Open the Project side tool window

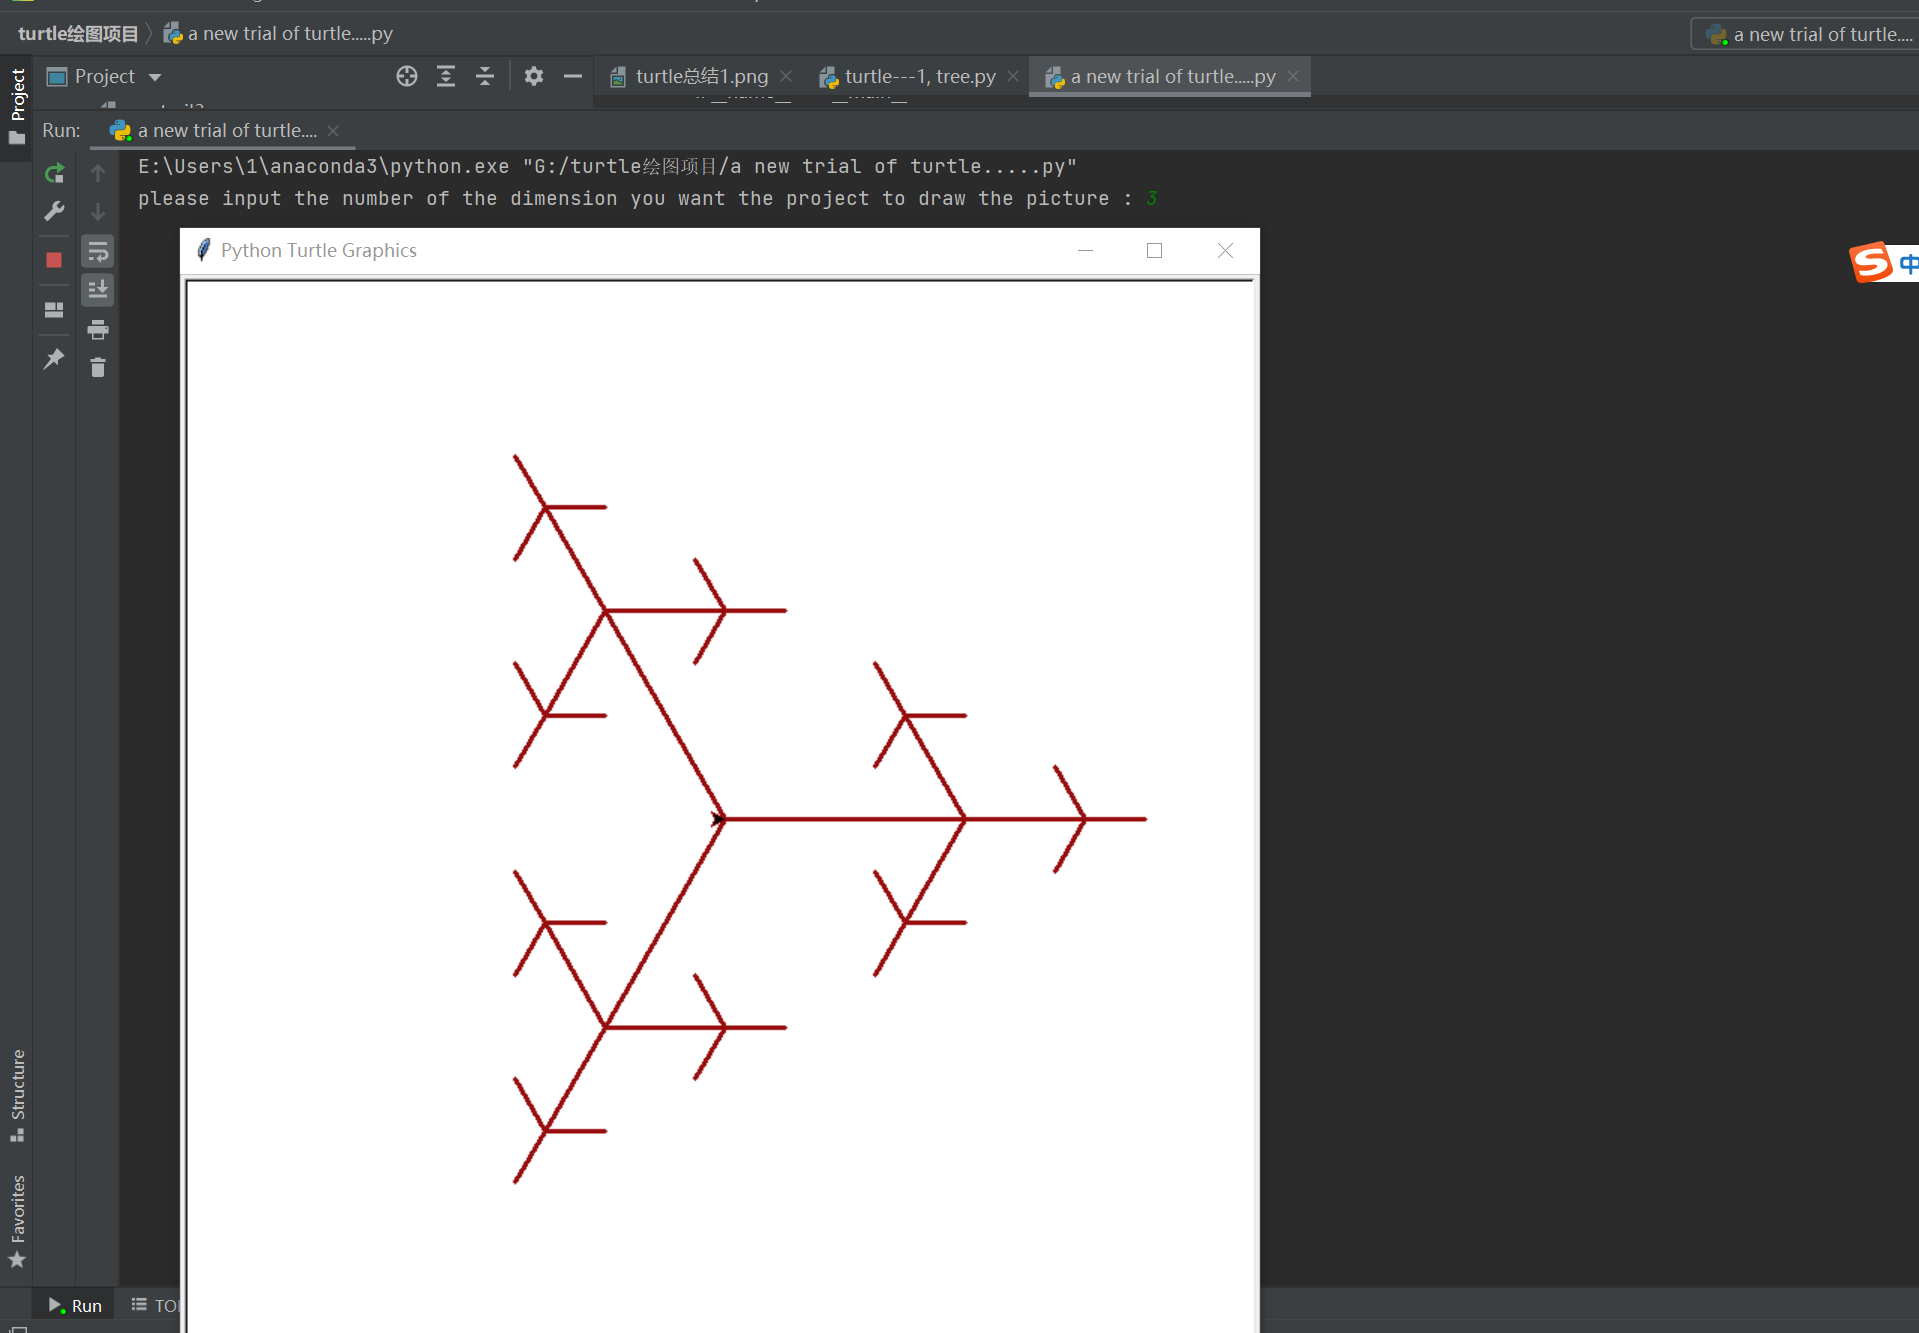(17, 94)
